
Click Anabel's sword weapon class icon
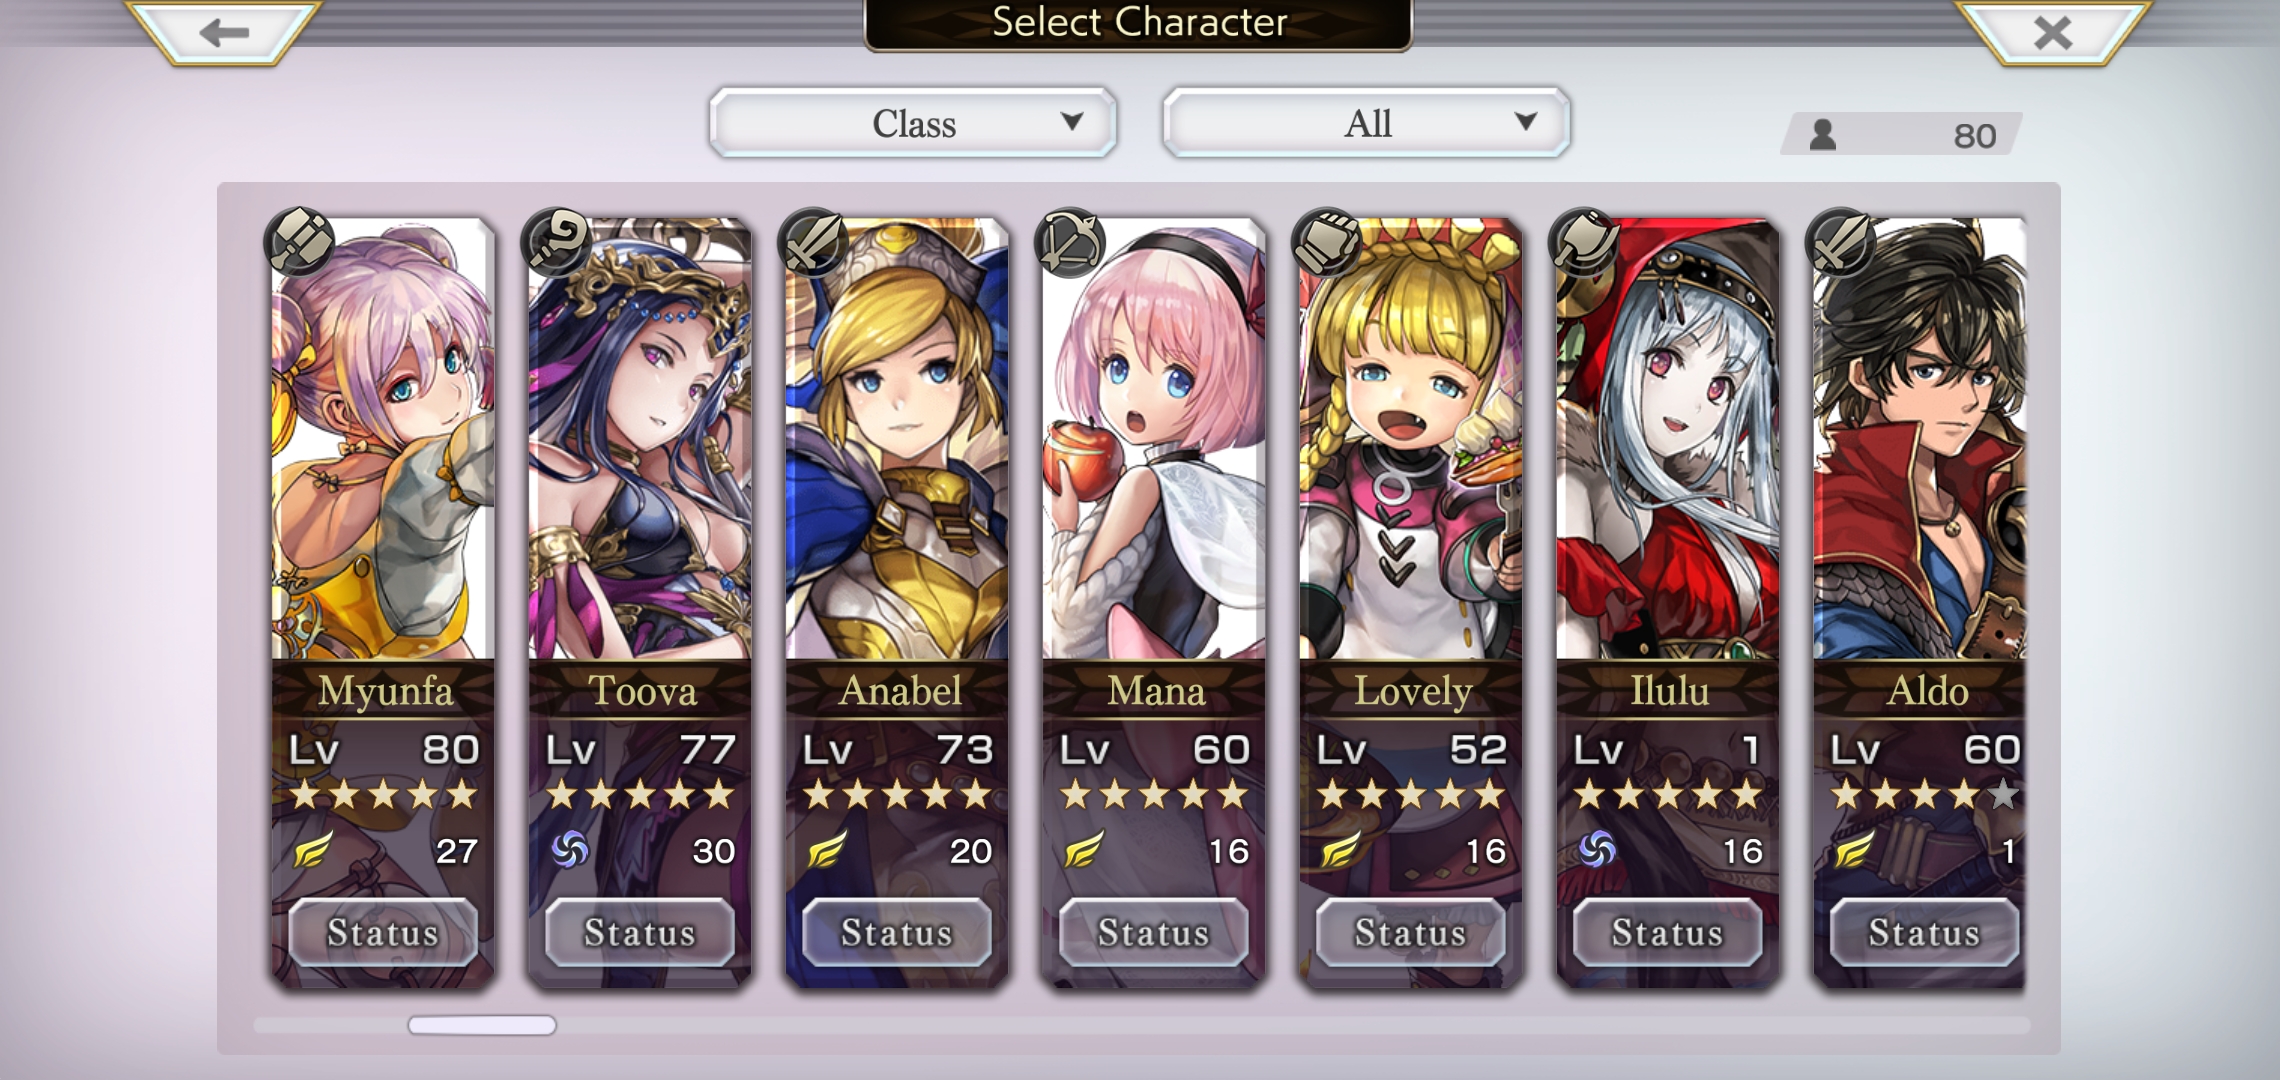pyautogui.click(x=813, y=242)
